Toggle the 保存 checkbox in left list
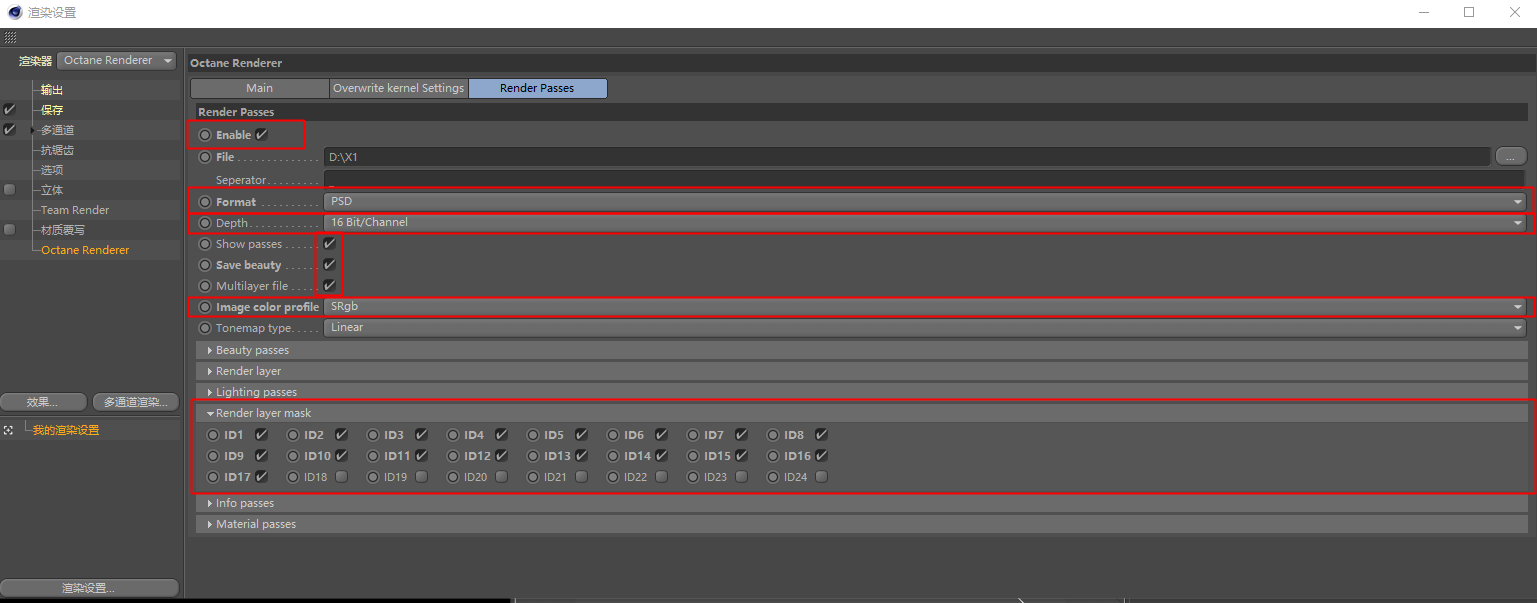The image size is (1537, 603). [x=10, y=109]
